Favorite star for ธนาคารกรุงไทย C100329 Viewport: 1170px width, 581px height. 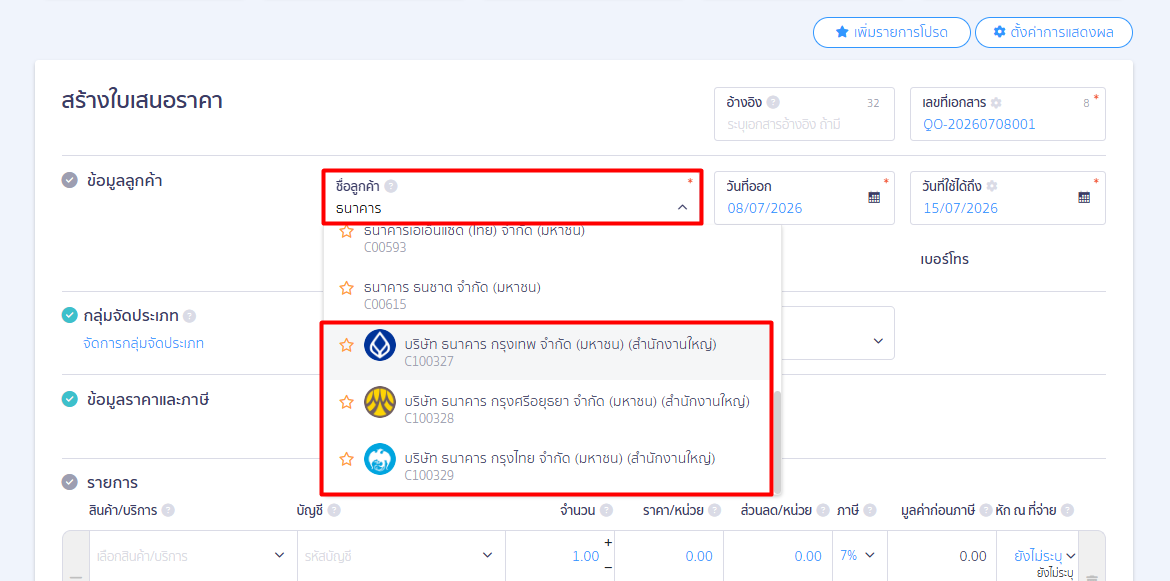(x=346, y=459)
